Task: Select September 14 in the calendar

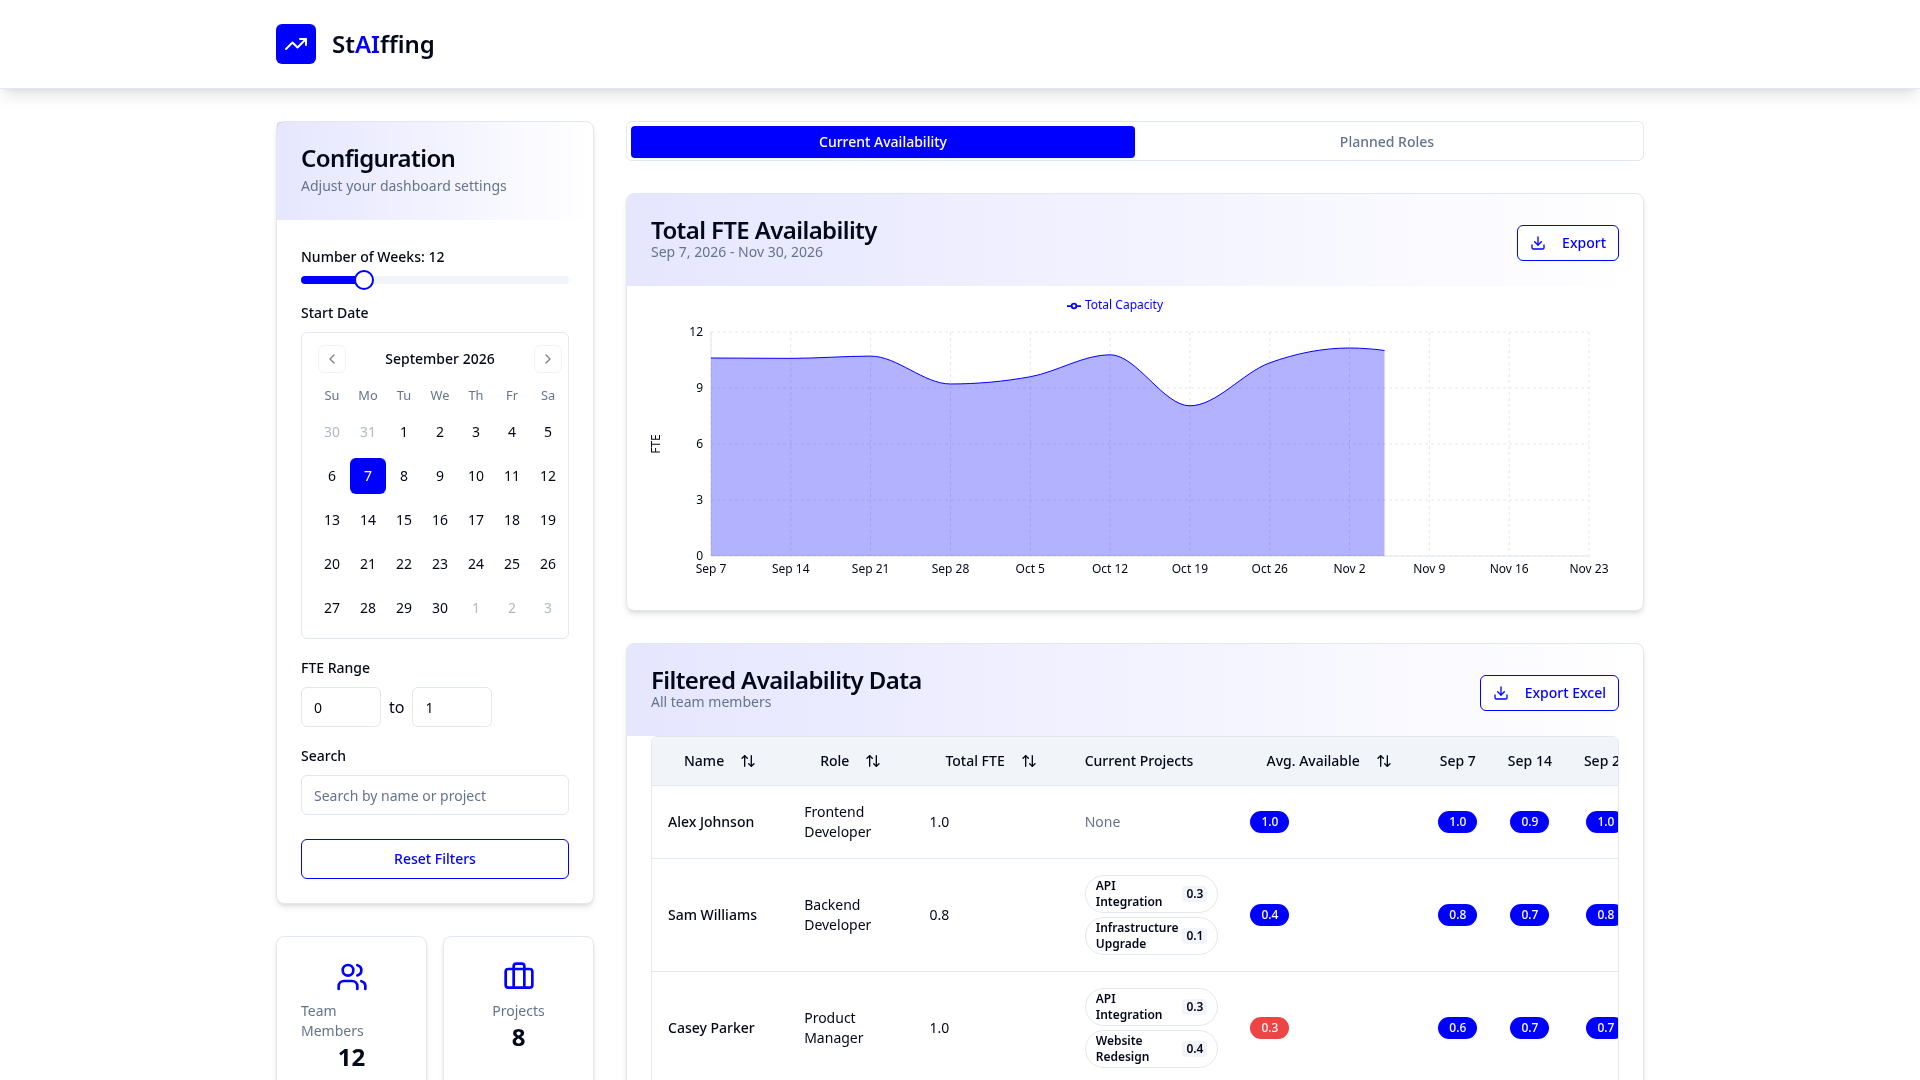Action: pyautogui.click(x=368, y=520)
